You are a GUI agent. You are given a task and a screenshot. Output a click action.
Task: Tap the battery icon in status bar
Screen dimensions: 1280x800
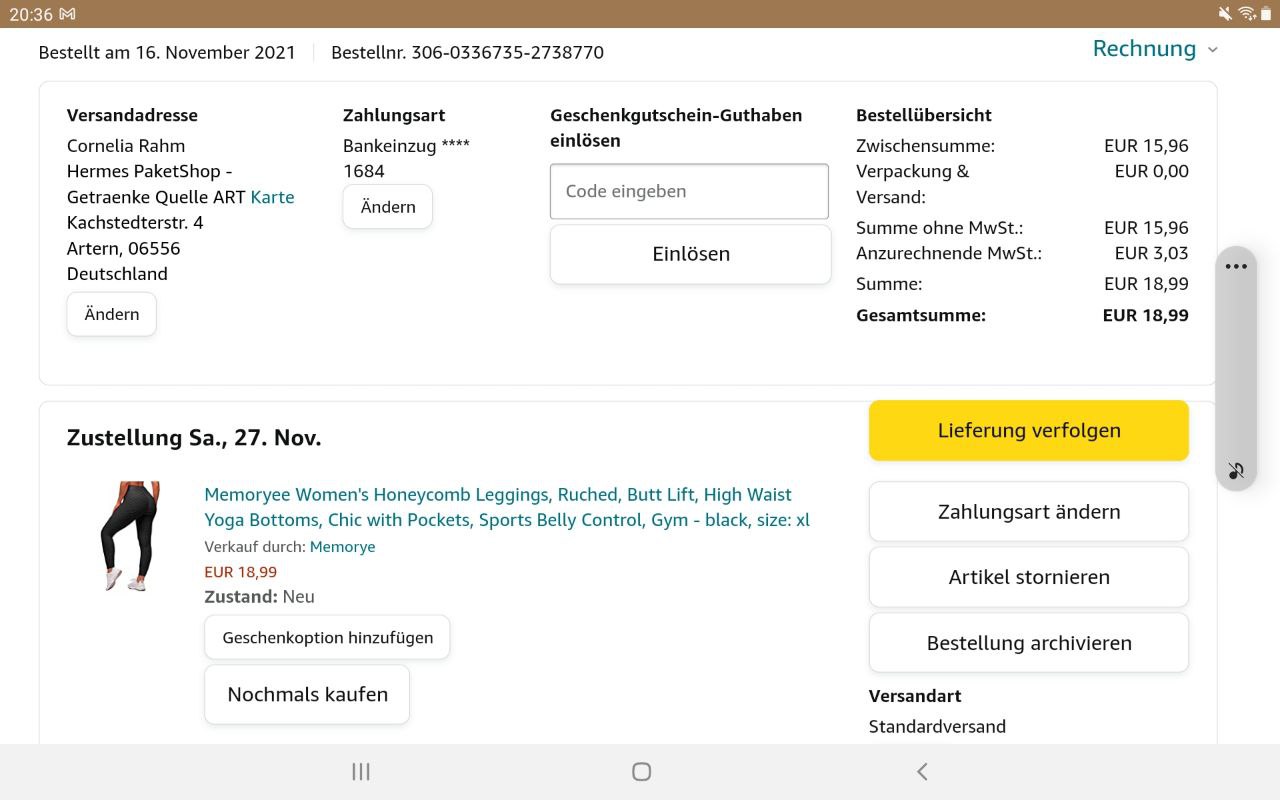pyautogui.click(x=1266, y=14)
